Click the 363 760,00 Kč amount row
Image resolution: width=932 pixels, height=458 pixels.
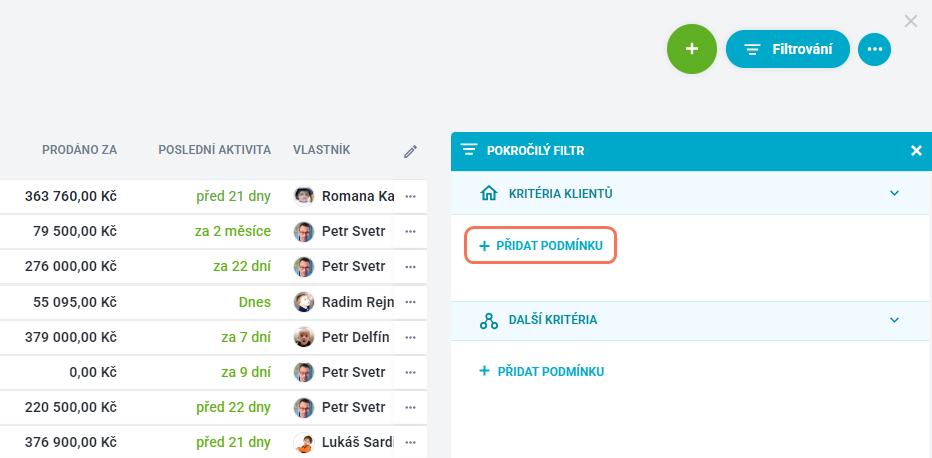[213, 197]
